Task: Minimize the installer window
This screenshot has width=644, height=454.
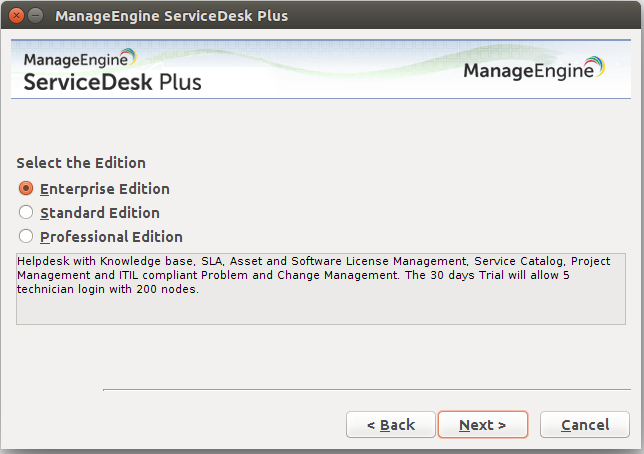Action: [36, 16]
